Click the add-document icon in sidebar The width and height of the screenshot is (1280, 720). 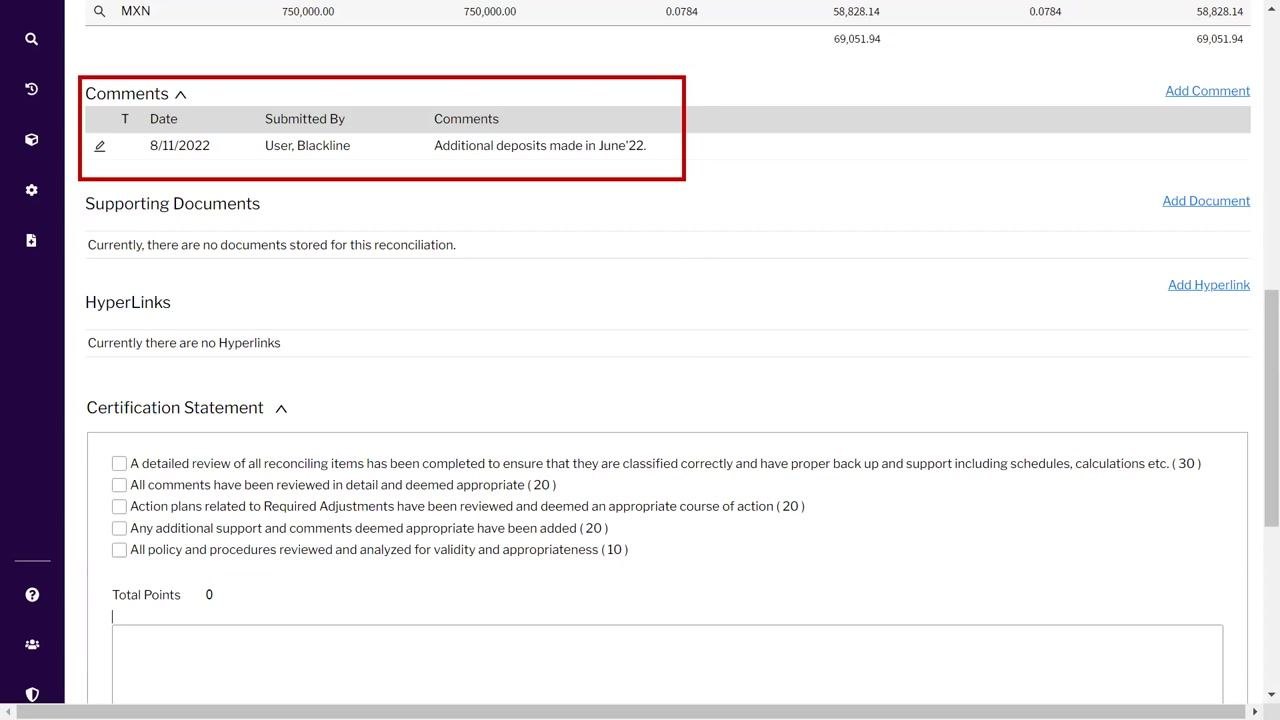(x=32, y=240)
